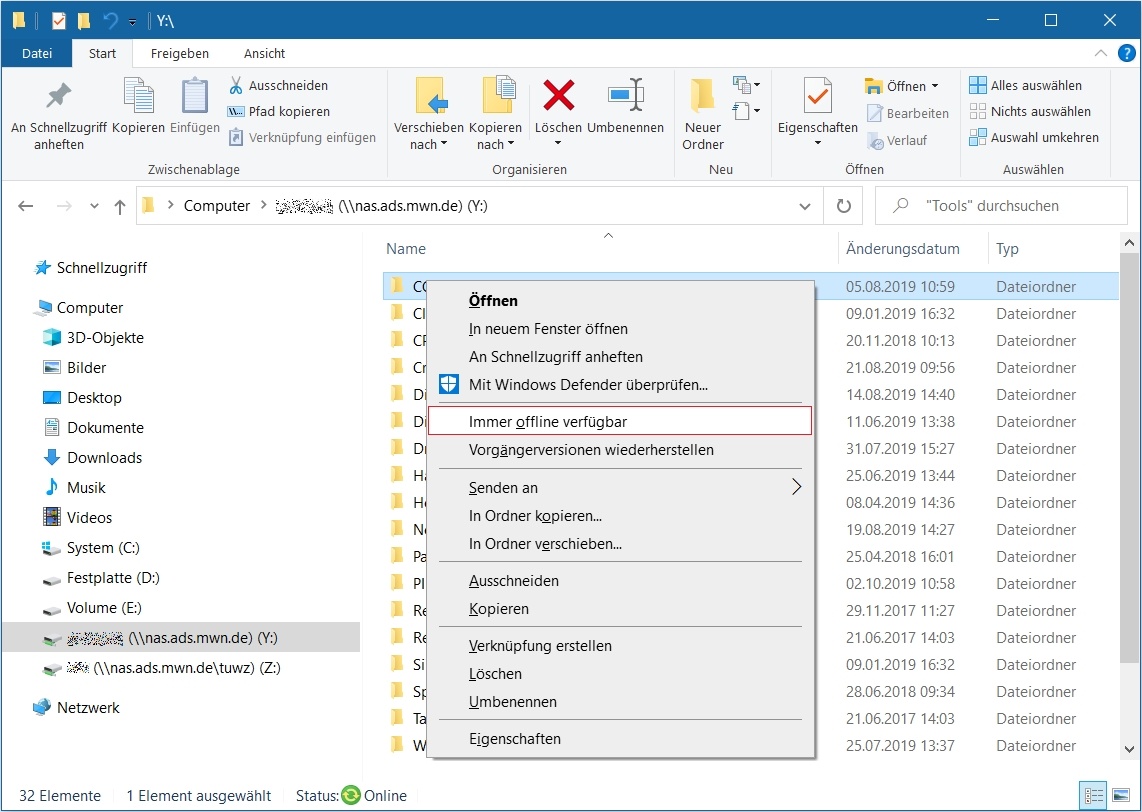Open Verschieben nach dropdown
Screen dimensions: 1142x812
(428, 136)
